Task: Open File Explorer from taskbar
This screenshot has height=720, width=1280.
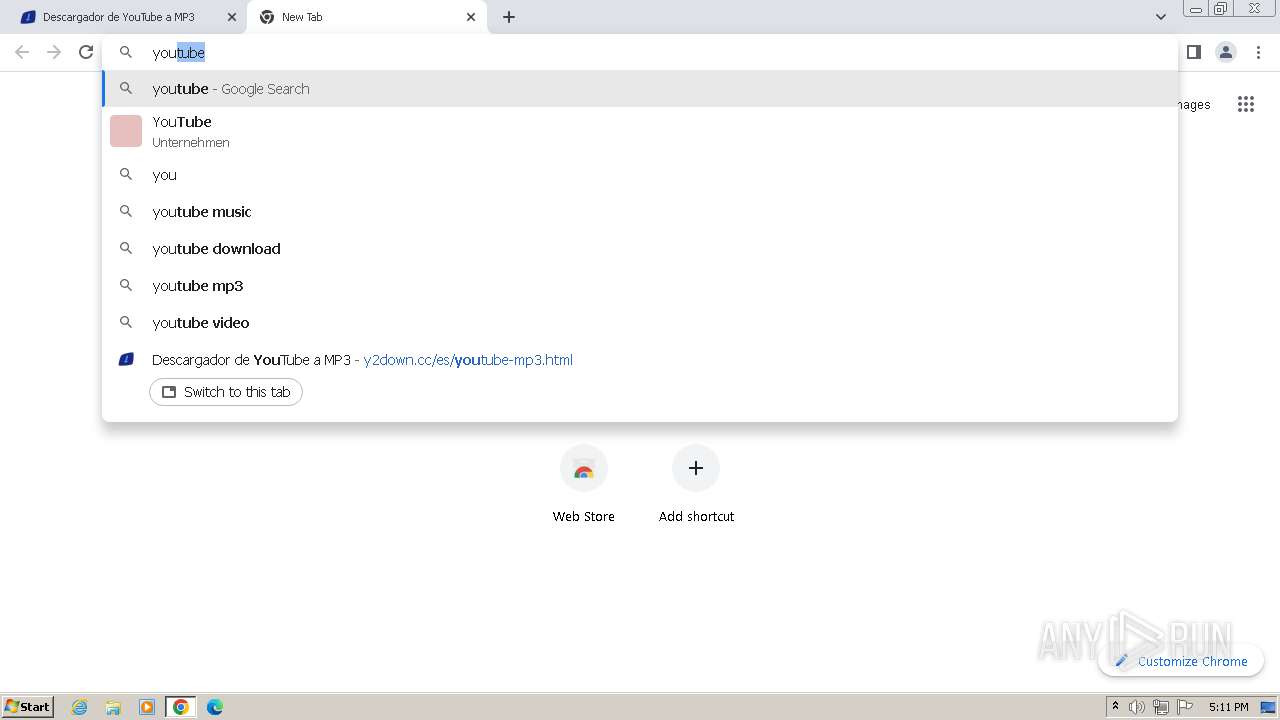Action: 113,707
